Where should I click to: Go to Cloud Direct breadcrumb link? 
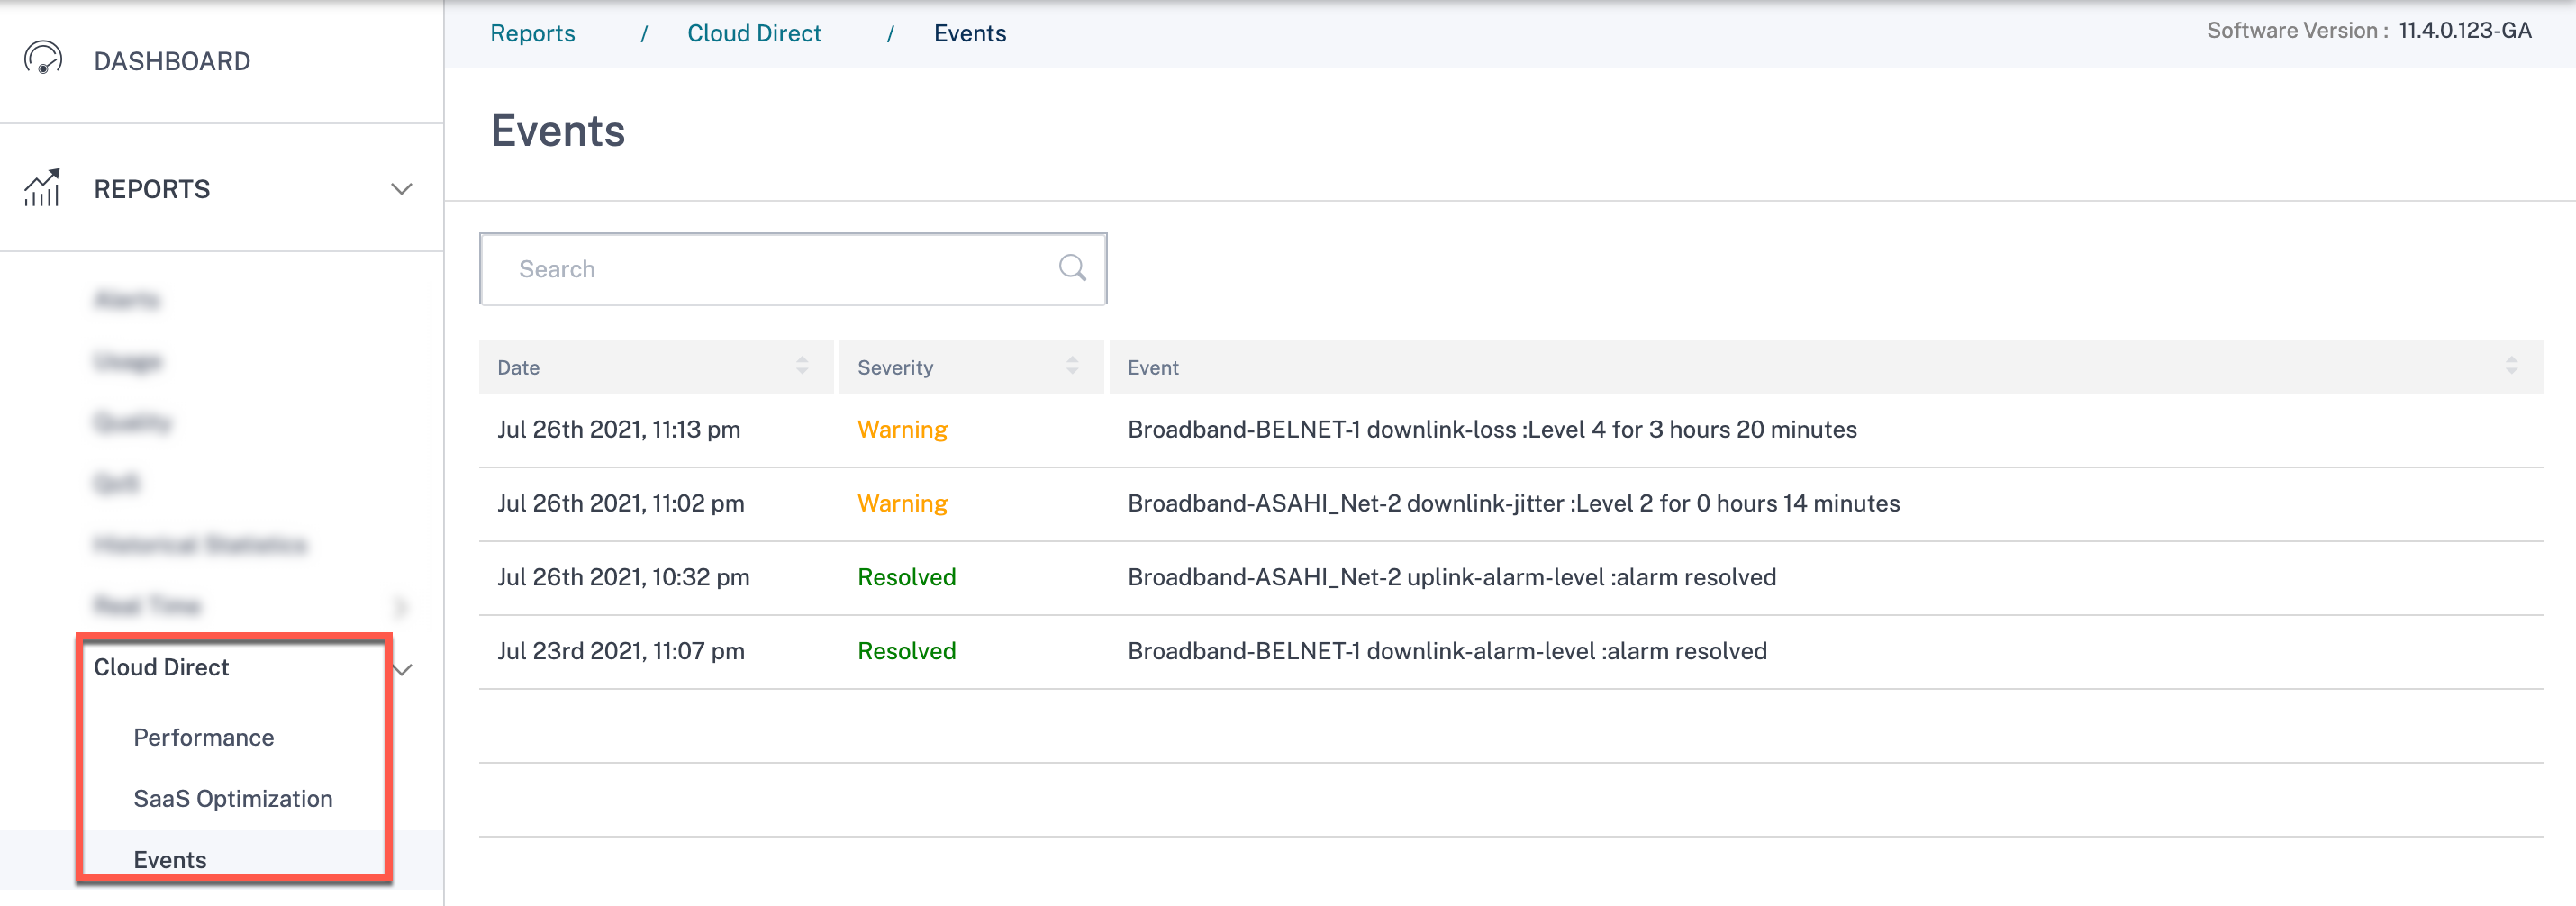pos(754,33)
